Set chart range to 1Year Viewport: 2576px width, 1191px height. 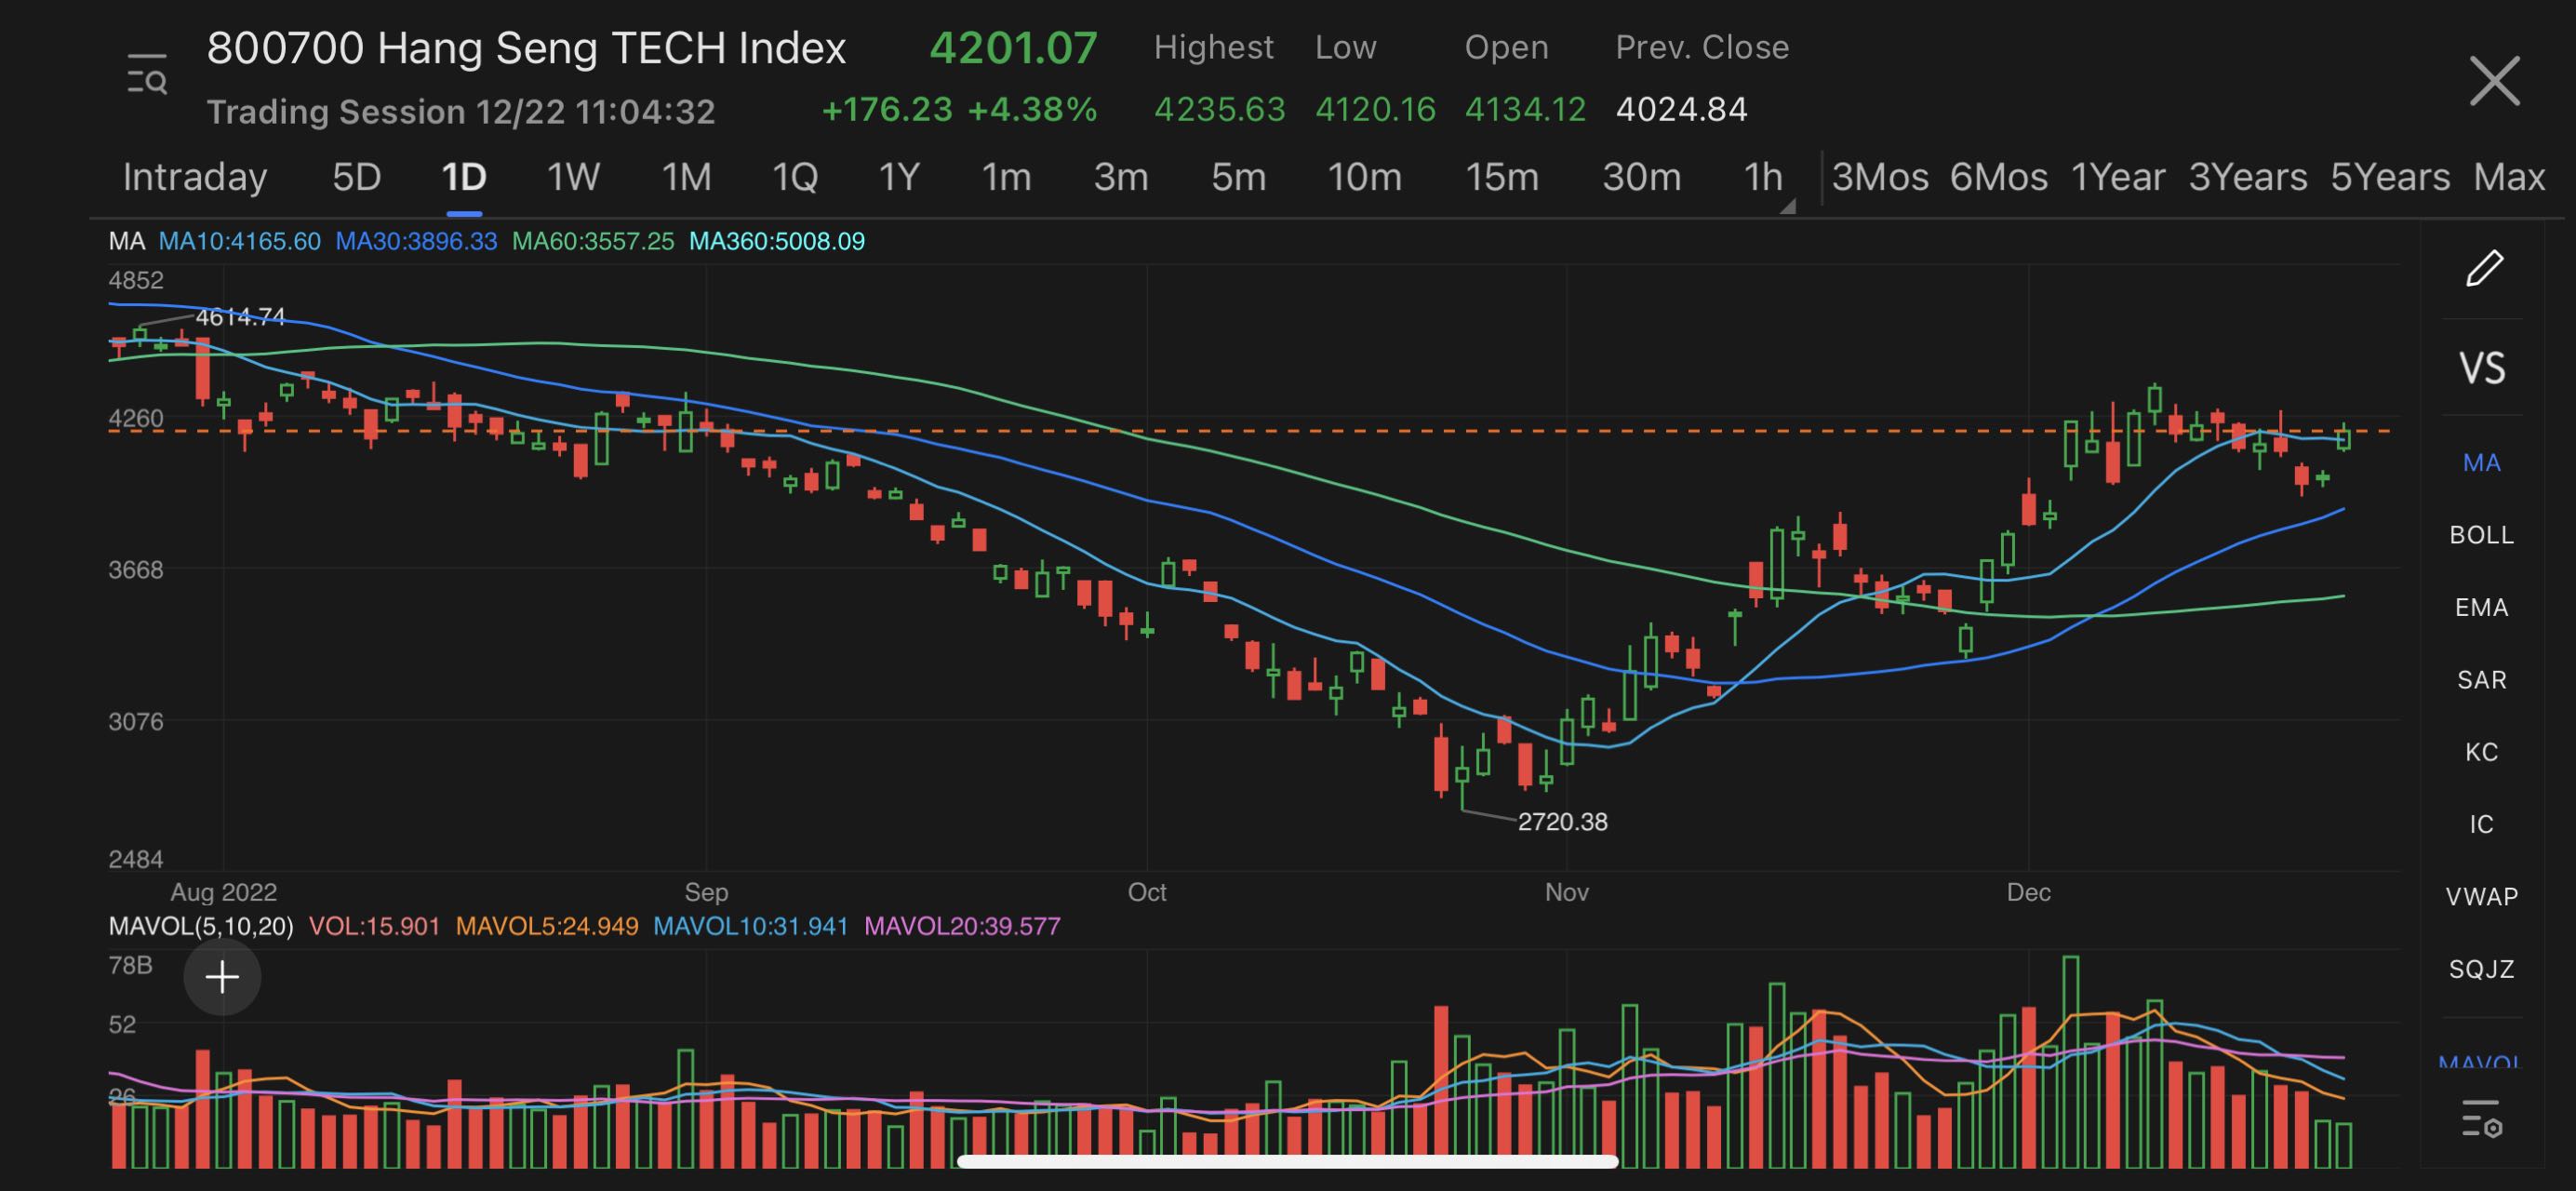(x=2117, y=177)
